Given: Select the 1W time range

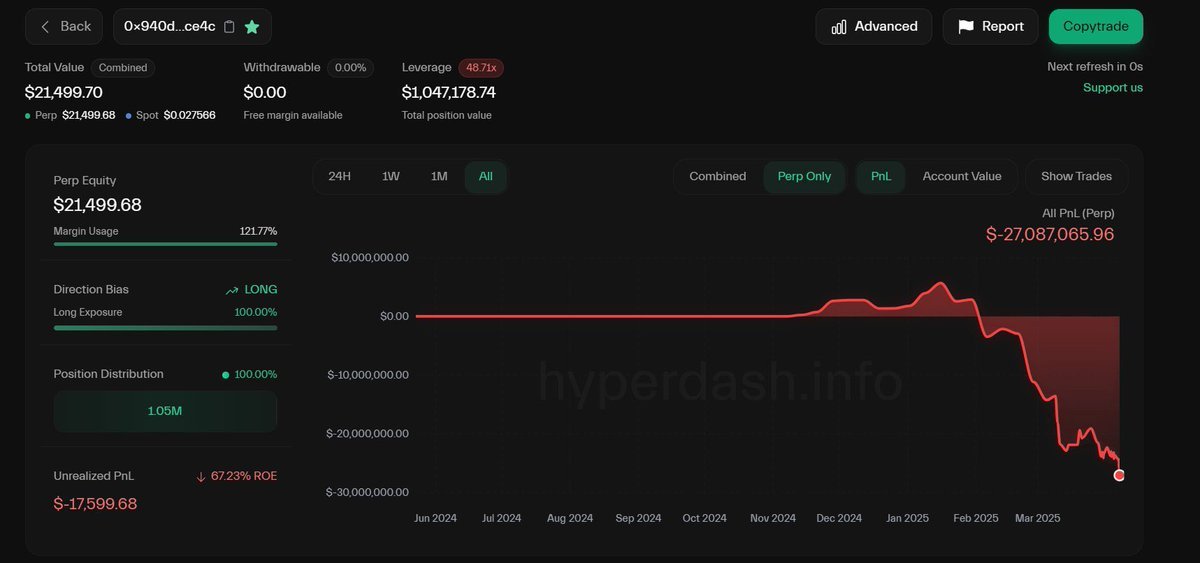Looking at the screenshot, I should click(391, 176).
